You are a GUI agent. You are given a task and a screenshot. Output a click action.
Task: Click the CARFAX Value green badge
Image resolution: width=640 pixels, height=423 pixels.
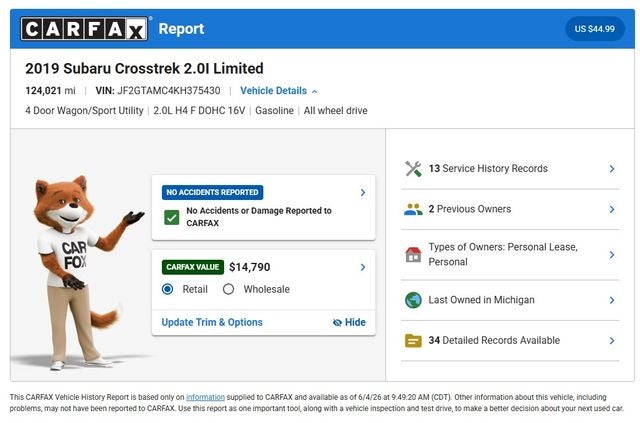pyautogui.click(x=193, y=267)
